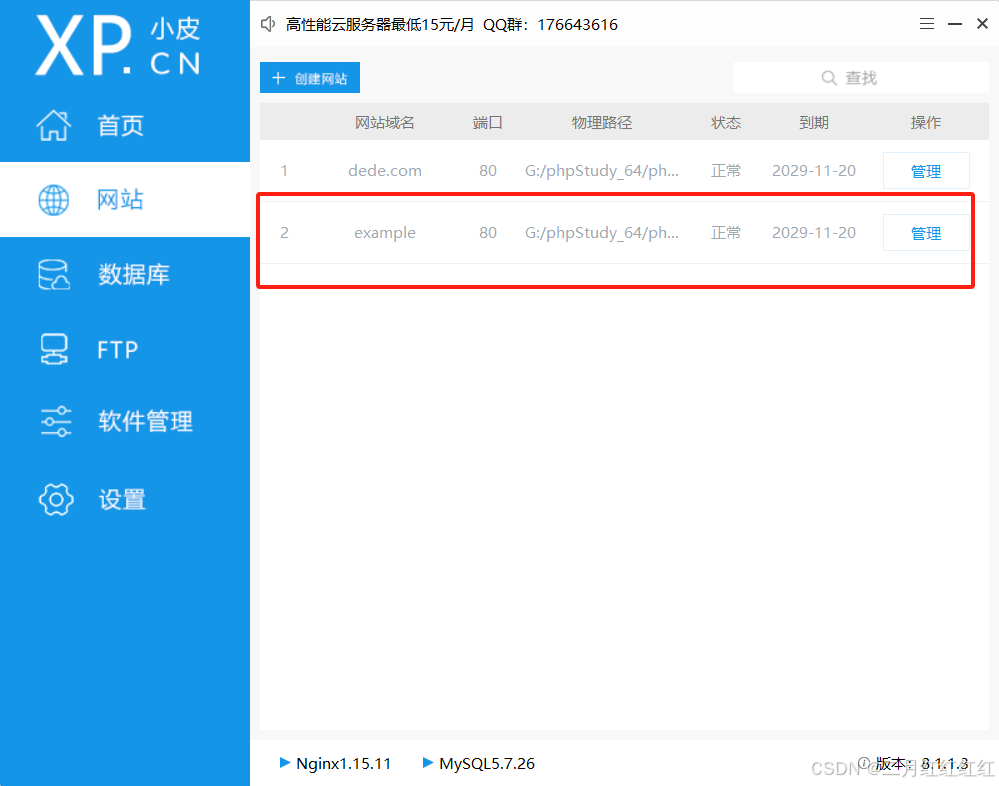The width and height of the screenshot is (999, 786).
Task: Click 管理 button for dede.com
Action: pyautogui.click(x=926, y=171)
